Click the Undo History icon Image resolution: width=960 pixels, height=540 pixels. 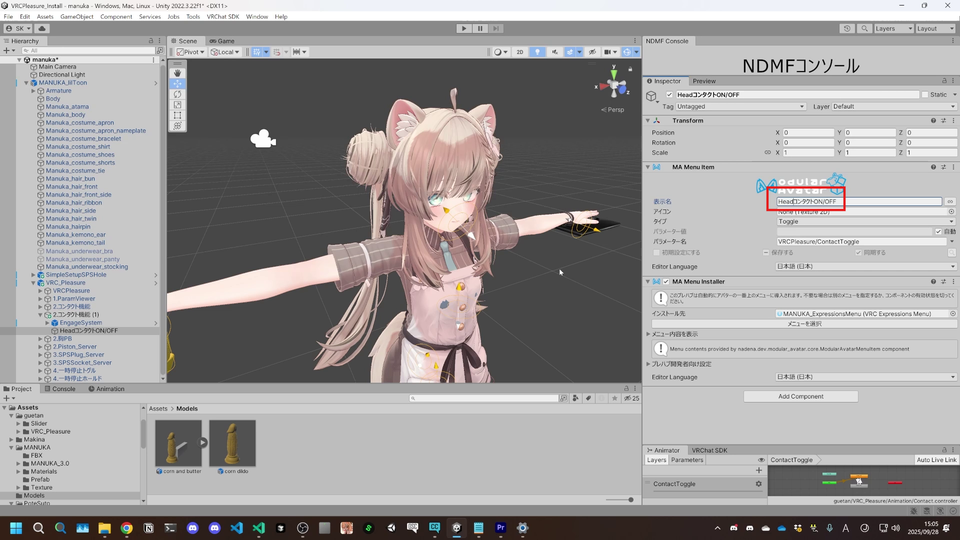click(847, 29)
